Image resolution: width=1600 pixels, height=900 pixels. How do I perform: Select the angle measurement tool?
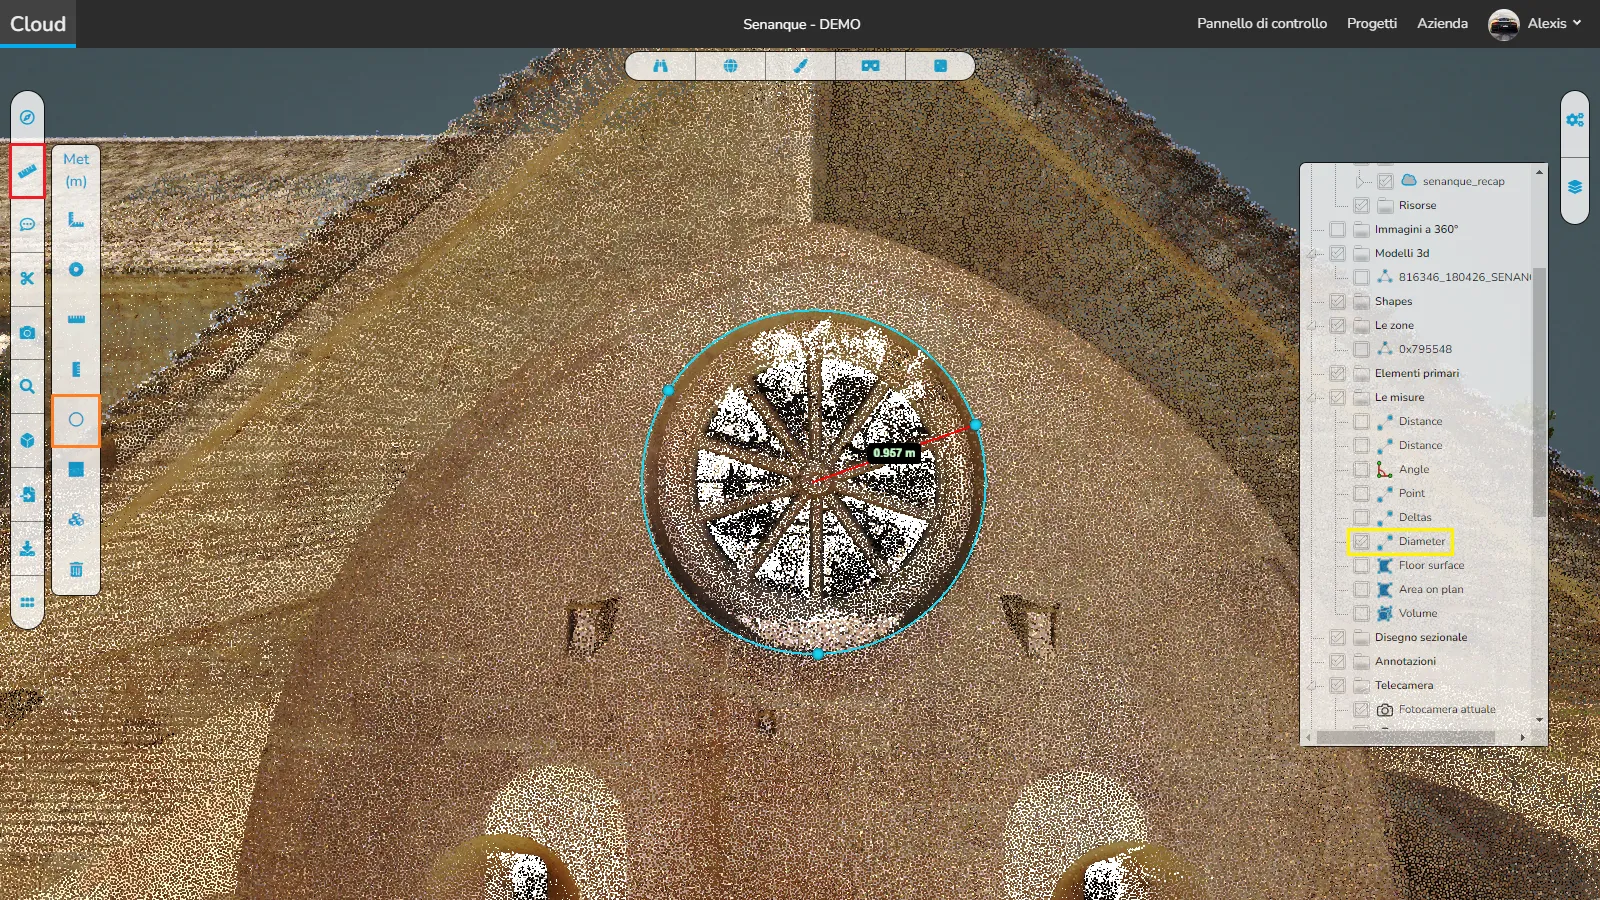click(76, 220)
